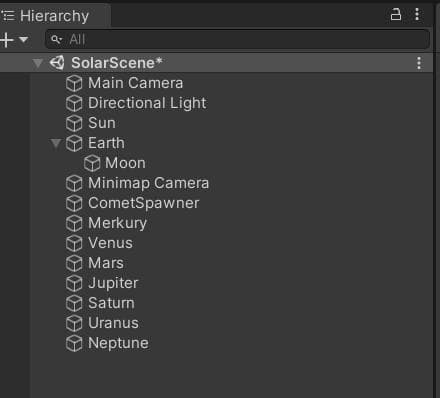This screenshot has height=398, width=440.
Task: Click the CometSpawner cube icon
Action: click(x=74, y=203)
